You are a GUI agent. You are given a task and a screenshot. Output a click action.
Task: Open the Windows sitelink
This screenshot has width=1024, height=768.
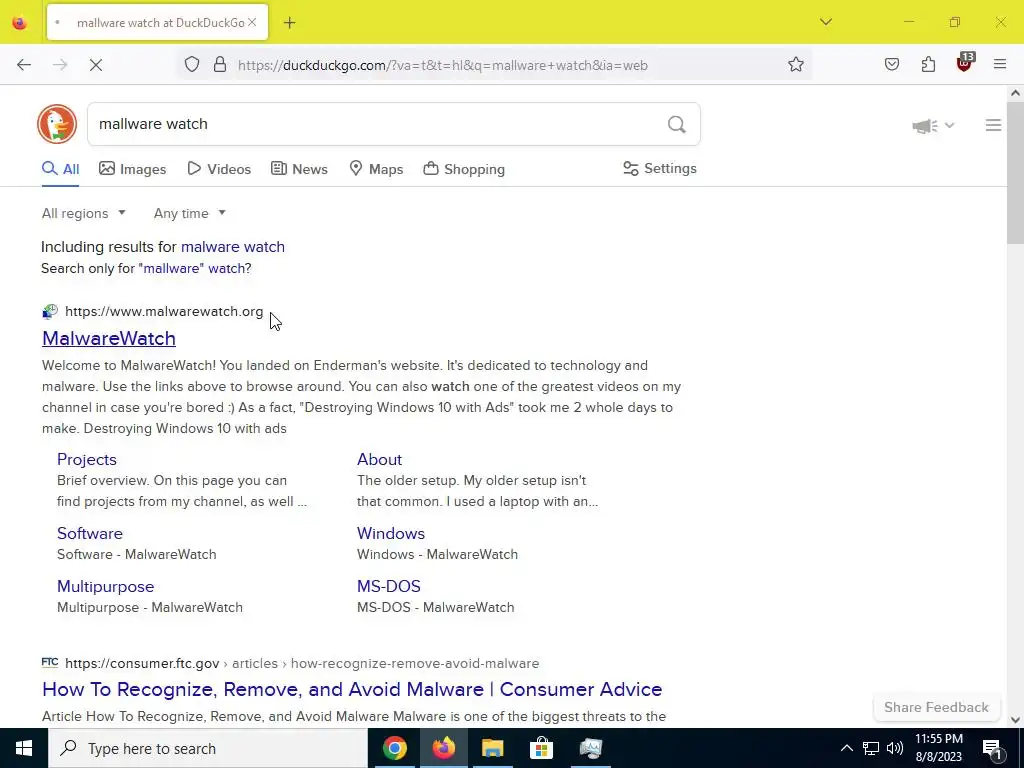pos(391,533)
